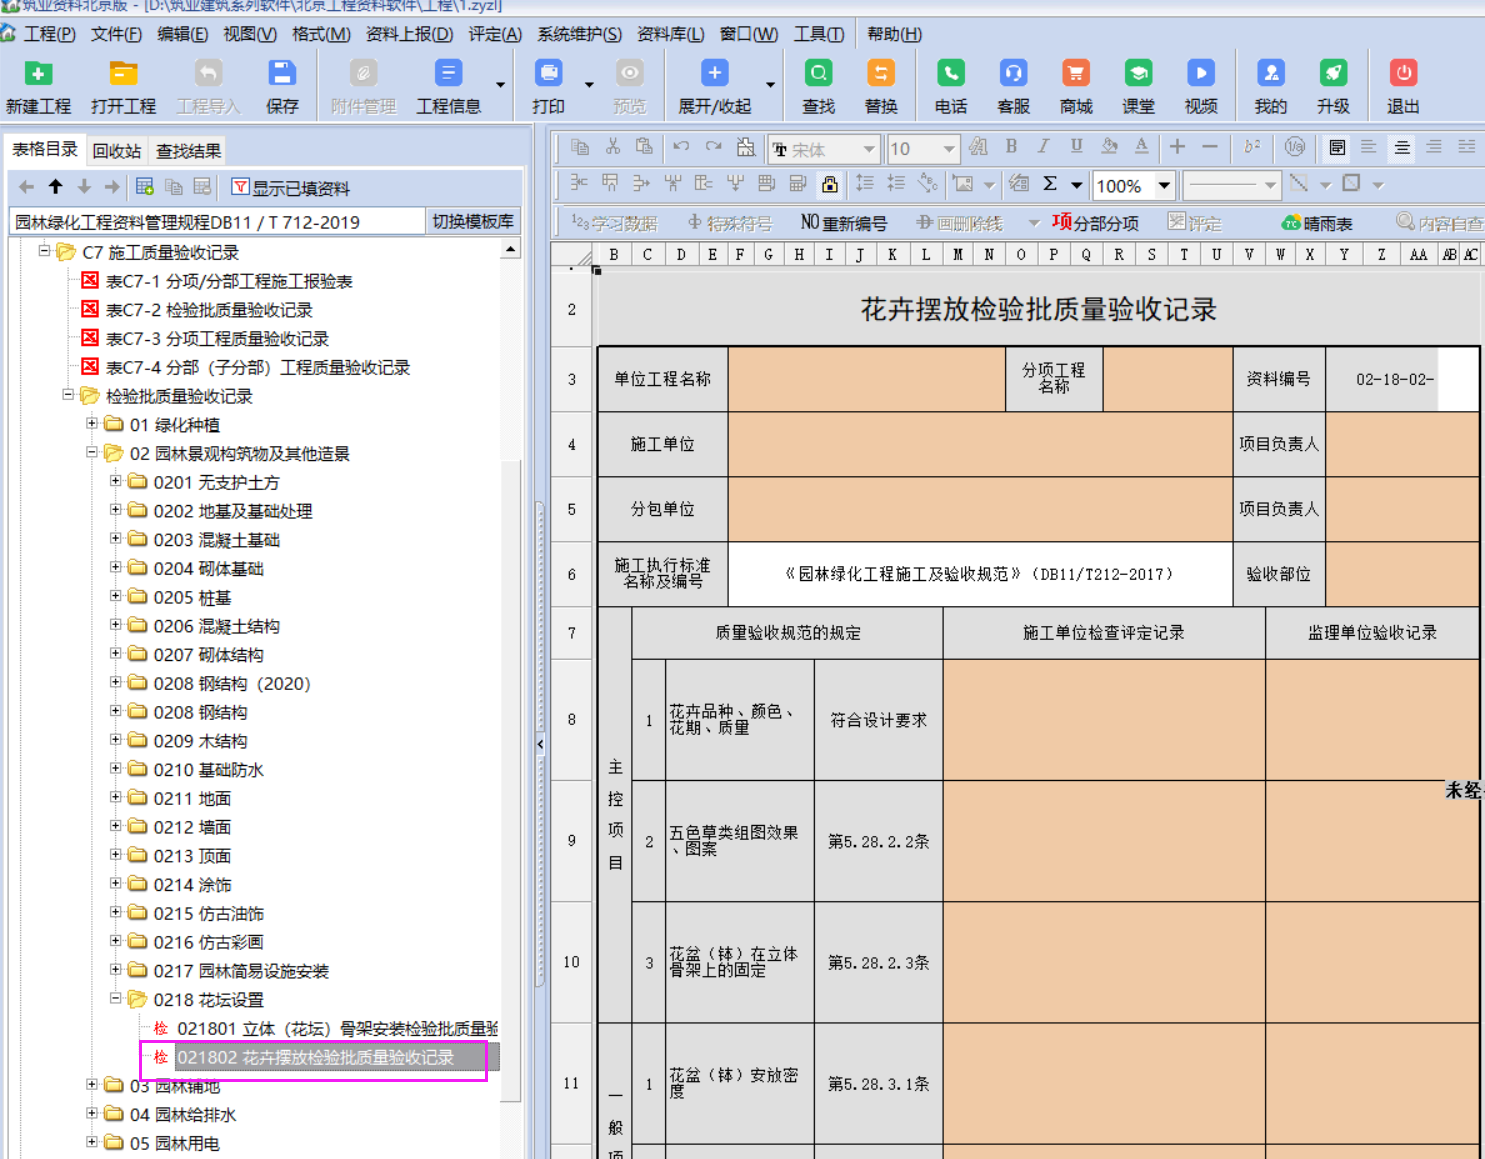Switch to the 查找结果 tab
This screenshot has height=1159, width=1485.
(188, 151)
